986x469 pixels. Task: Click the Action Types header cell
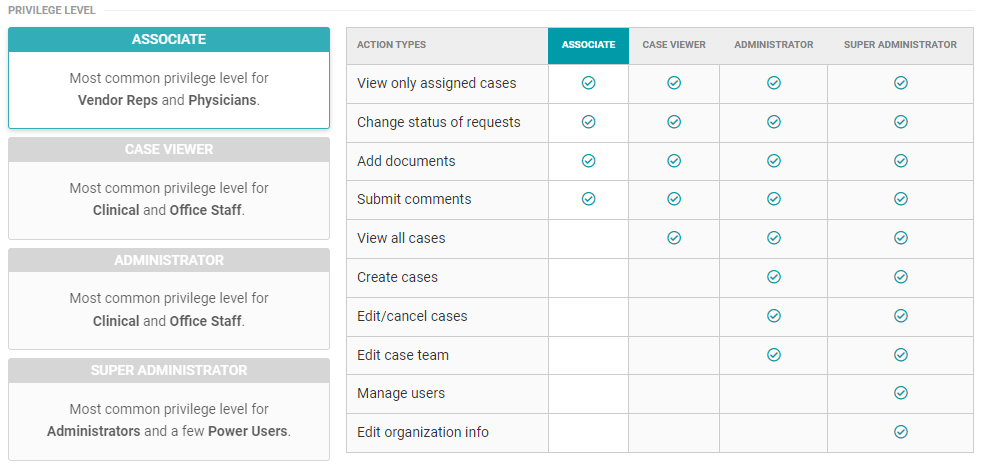392,45
